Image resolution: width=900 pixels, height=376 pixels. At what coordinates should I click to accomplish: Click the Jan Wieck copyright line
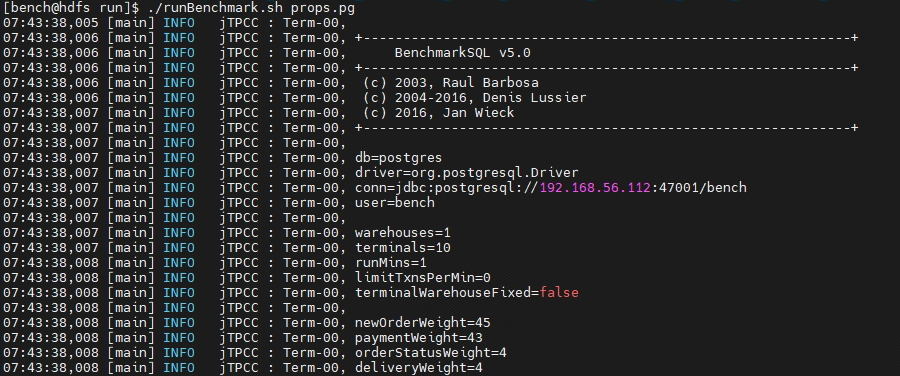pos(439,113)
